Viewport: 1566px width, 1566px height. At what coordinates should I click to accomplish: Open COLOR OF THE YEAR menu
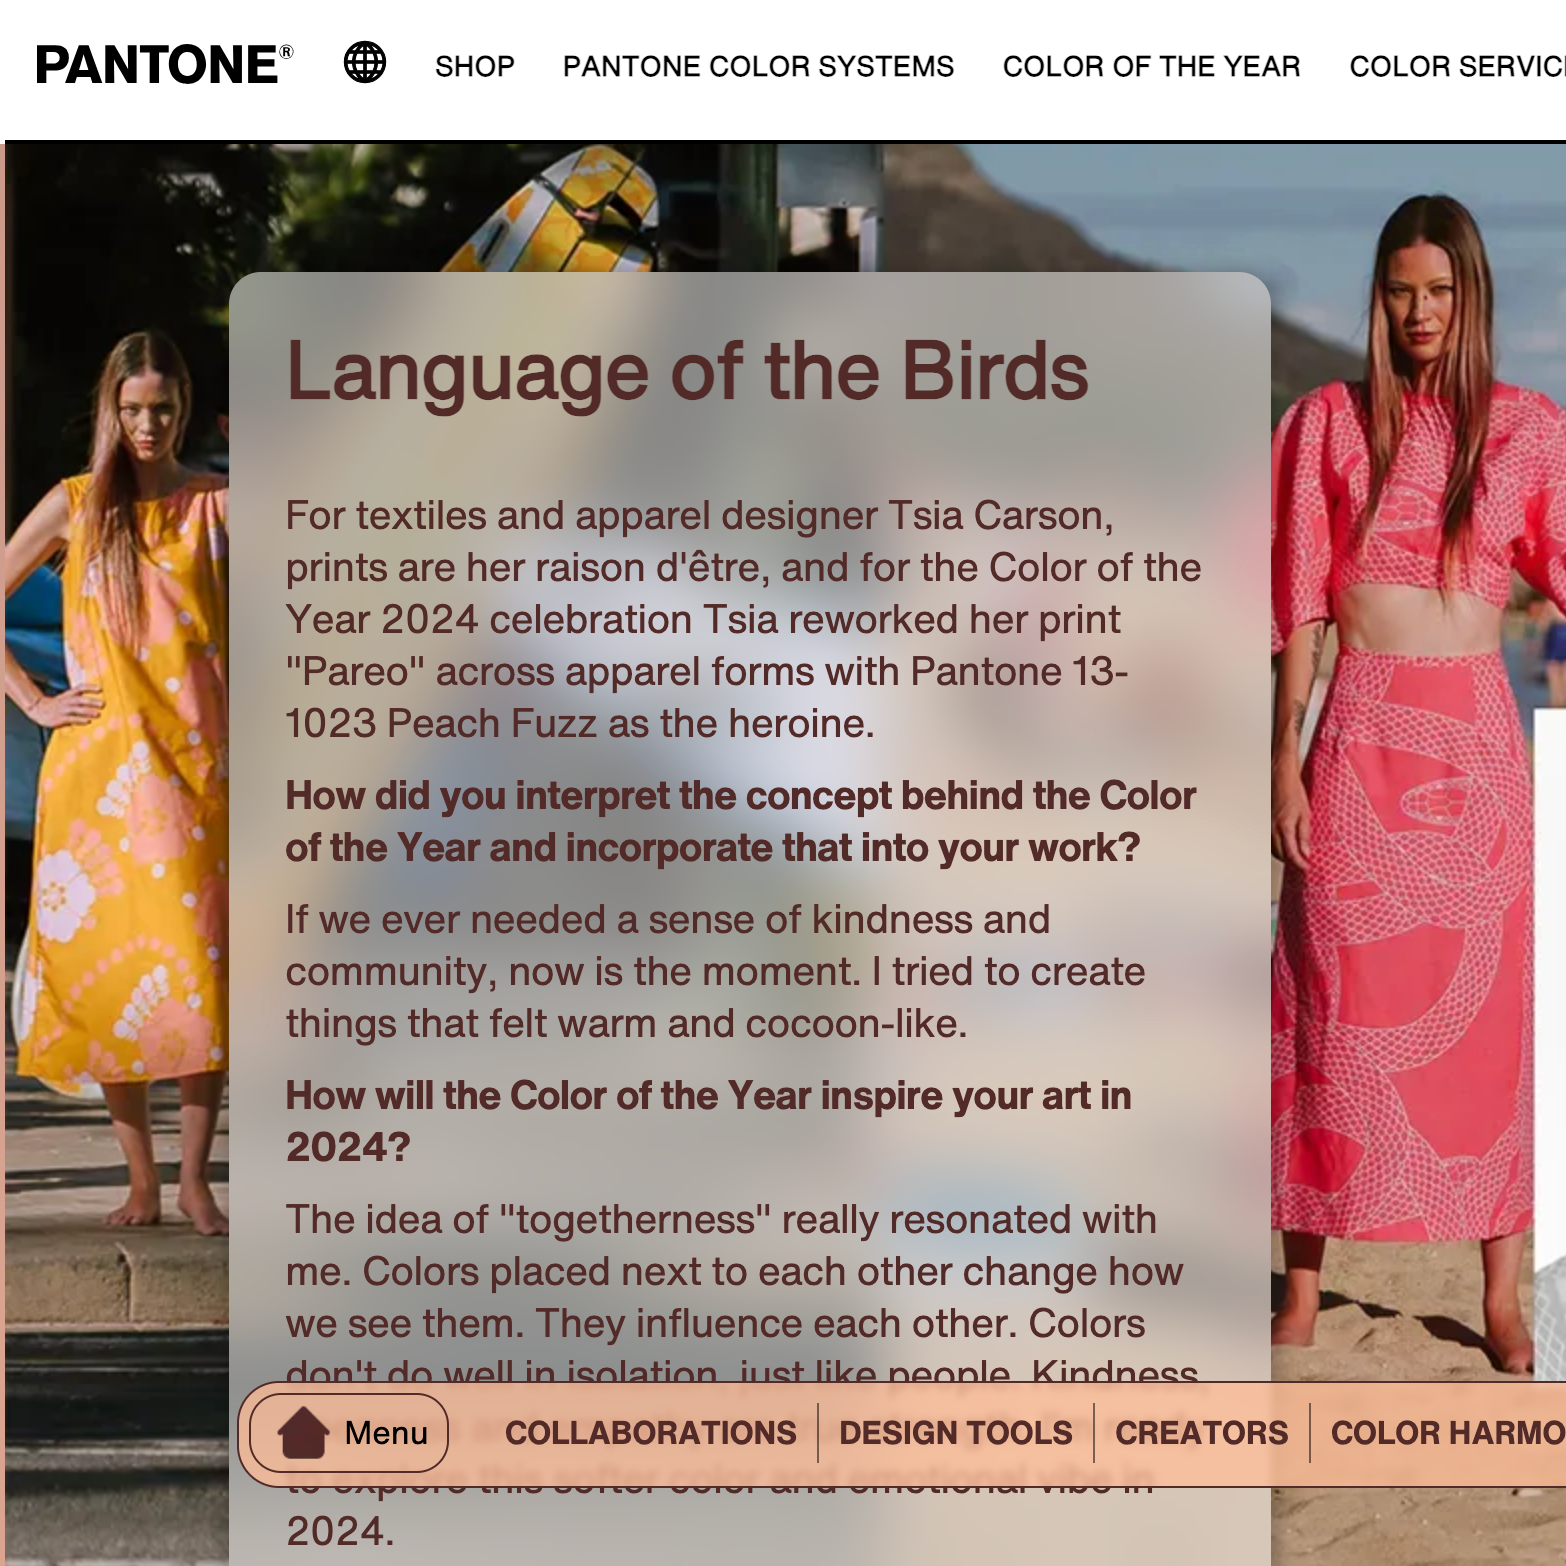(1151, 66)
